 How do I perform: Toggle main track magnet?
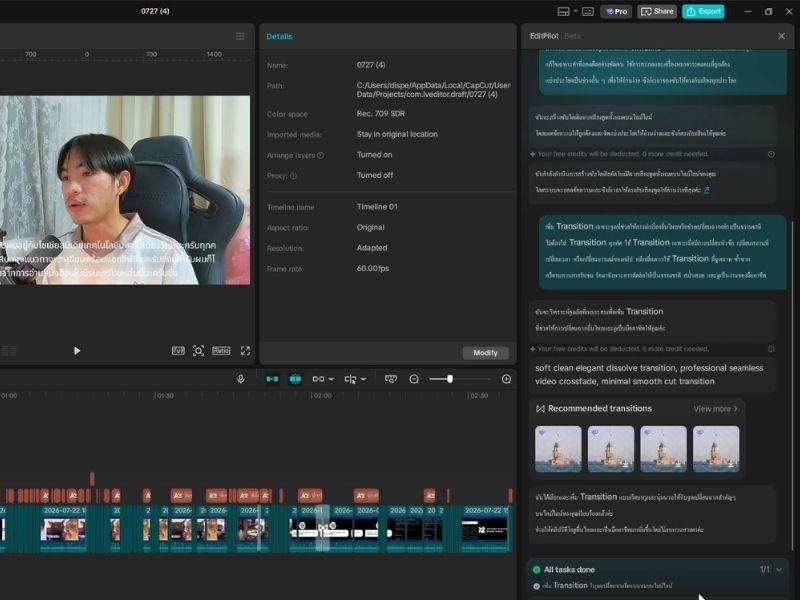coord(272,379)
